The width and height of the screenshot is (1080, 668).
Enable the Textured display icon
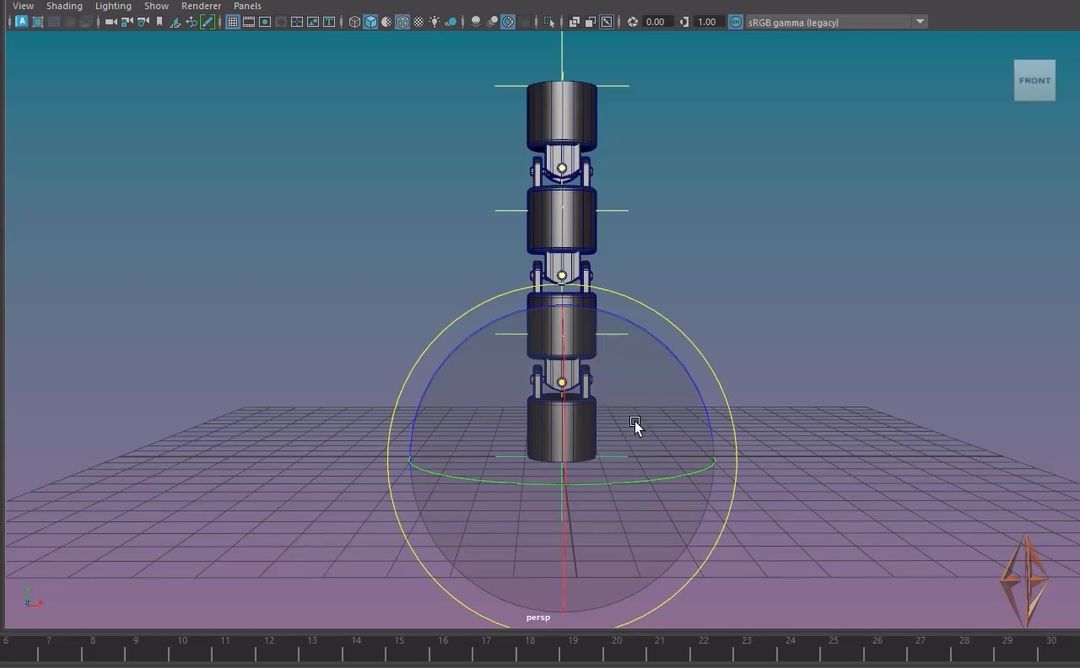[418, 22]
